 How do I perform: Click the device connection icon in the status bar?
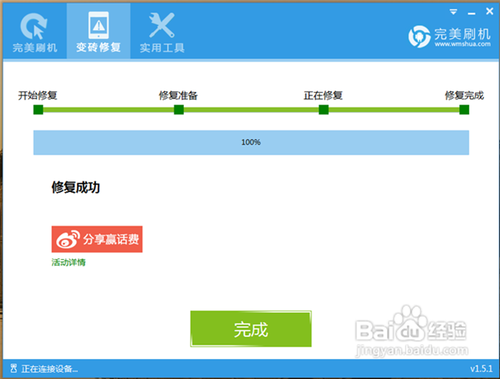click(13, 368)
